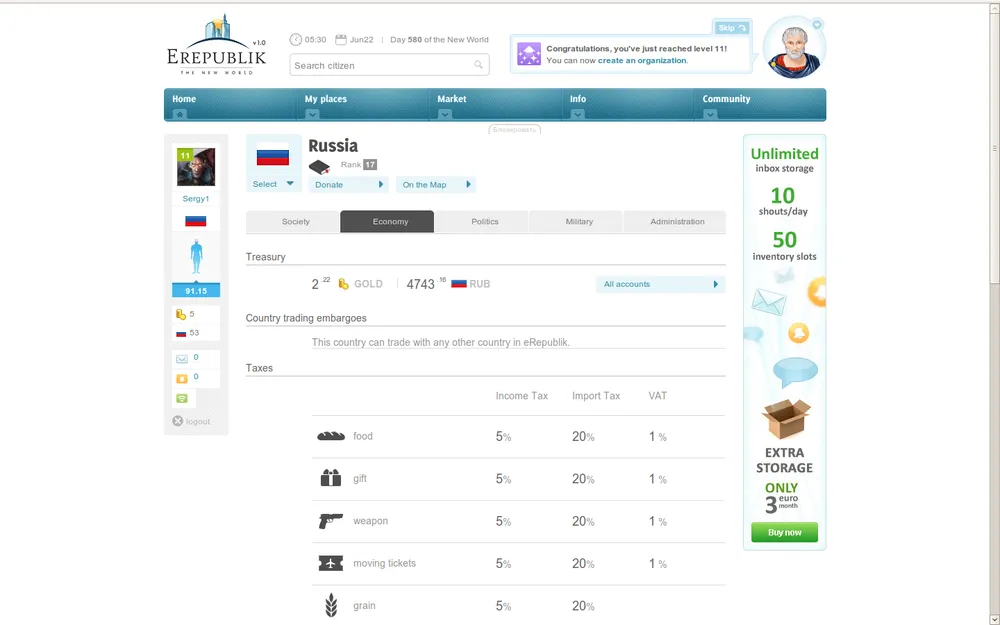
Task: Switch to the Military tab
Action: point(576,221)
